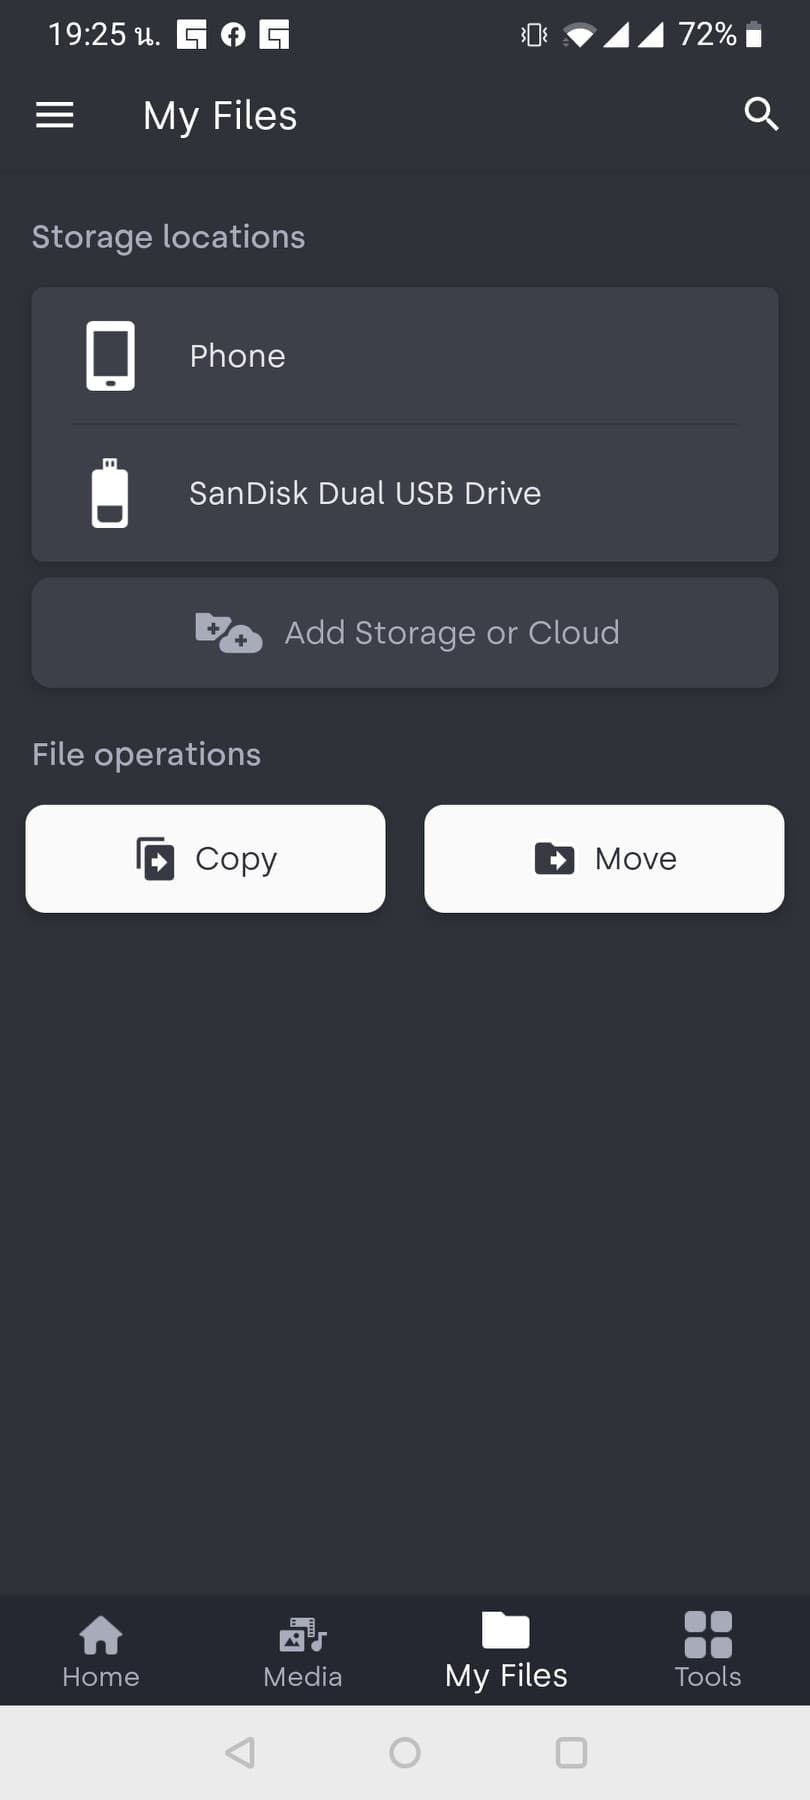Open the hamburger navigation menu
This screenshot has height=1800, width=810.
55,116
